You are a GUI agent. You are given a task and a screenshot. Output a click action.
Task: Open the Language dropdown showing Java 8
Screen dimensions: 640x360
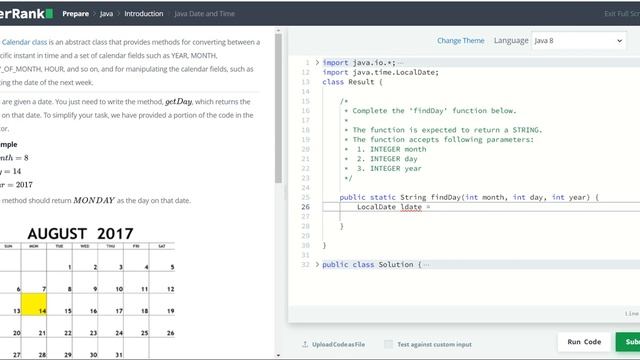579,40
